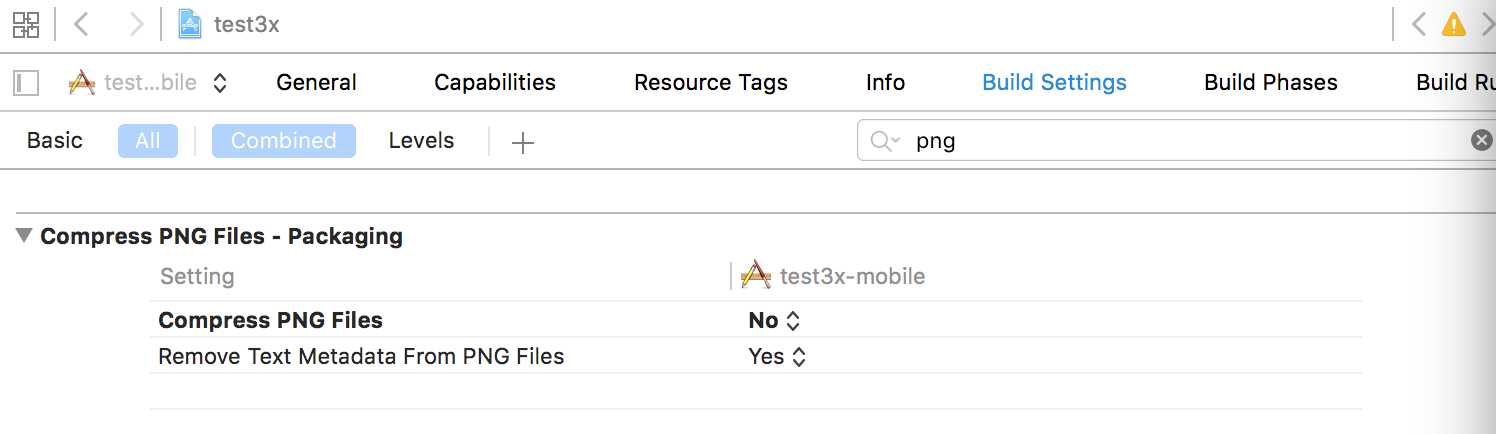Go back with the left navigation arrow
This screenshot has height=434, width=1496.
click(82, 25)
